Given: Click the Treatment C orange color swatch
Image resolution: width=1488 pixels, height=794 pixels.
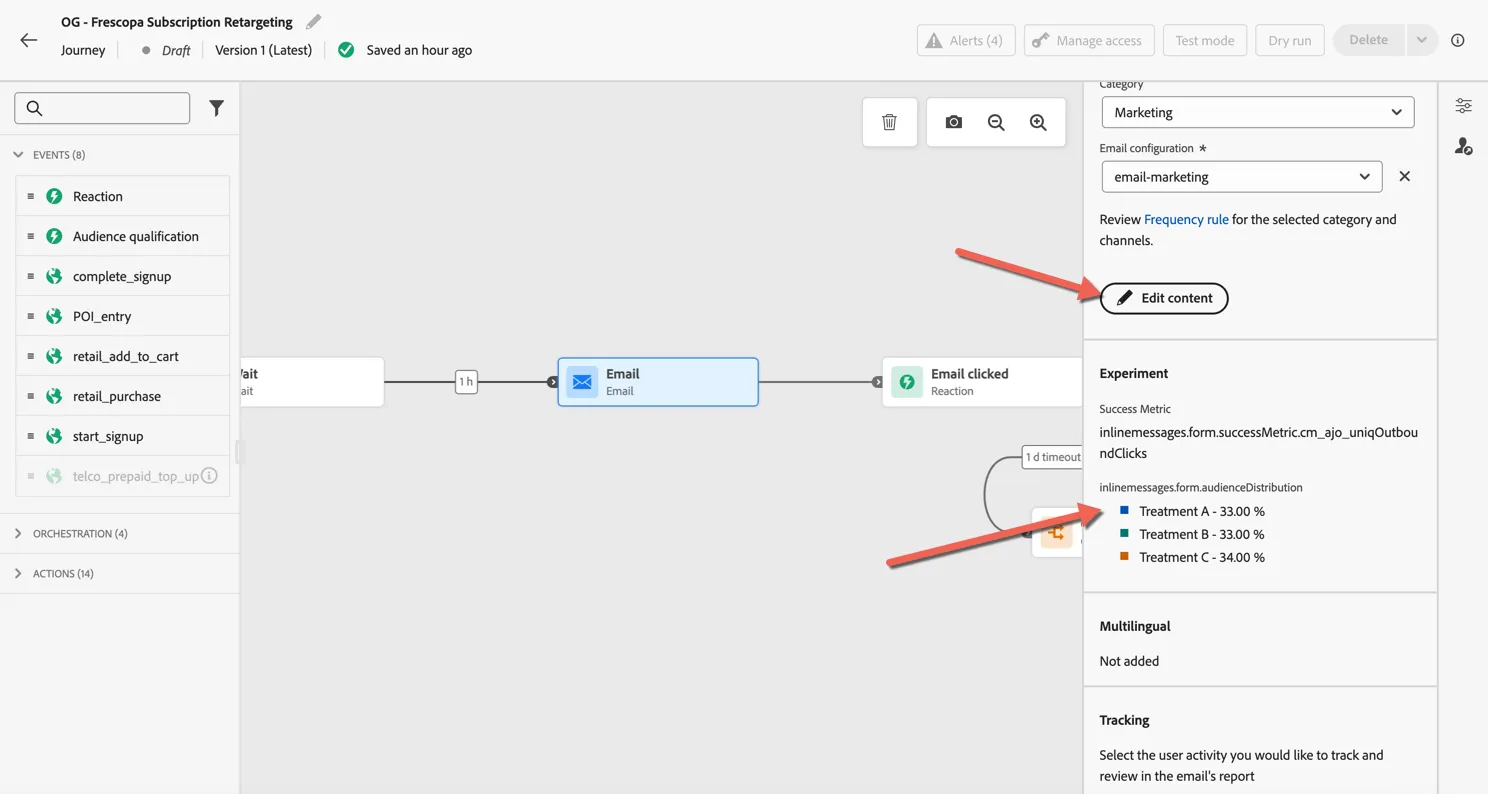Looking at the screenshot, I should click(1125, 556).
